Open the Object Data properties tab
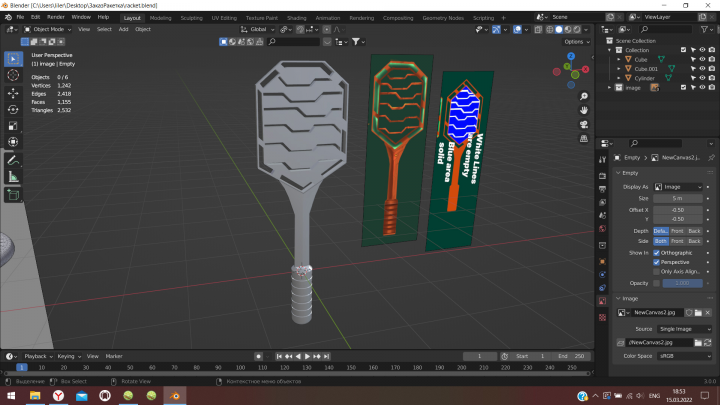 coord(602,301)
